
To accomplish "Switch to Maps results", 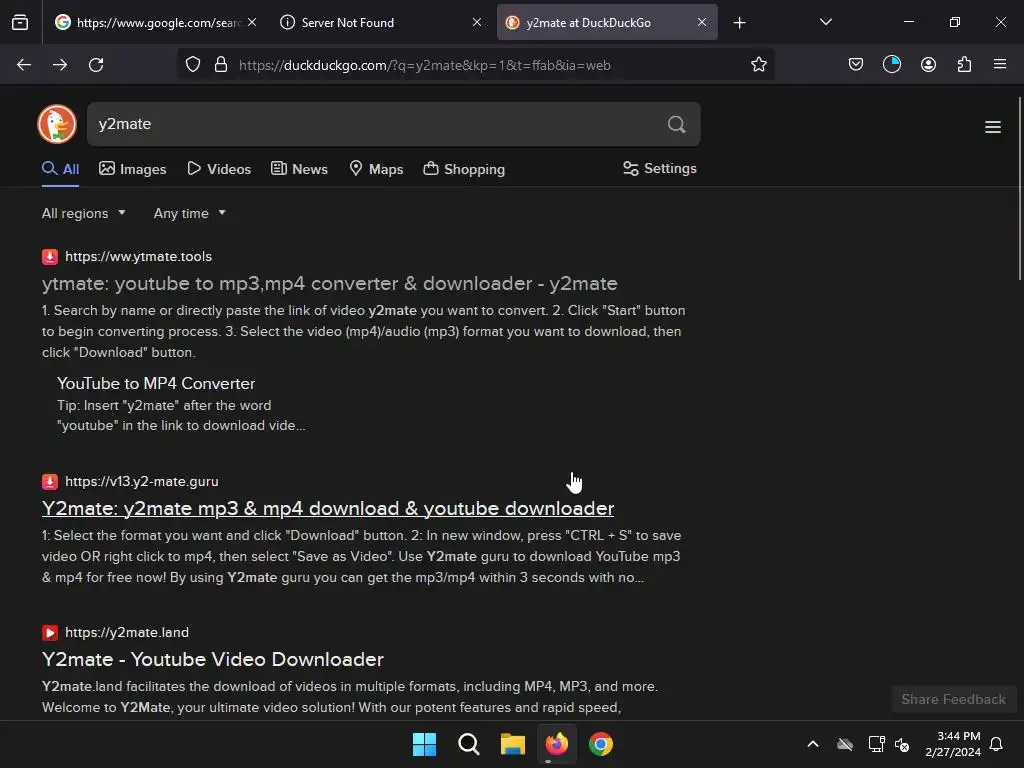I will [x=376, y=169].
